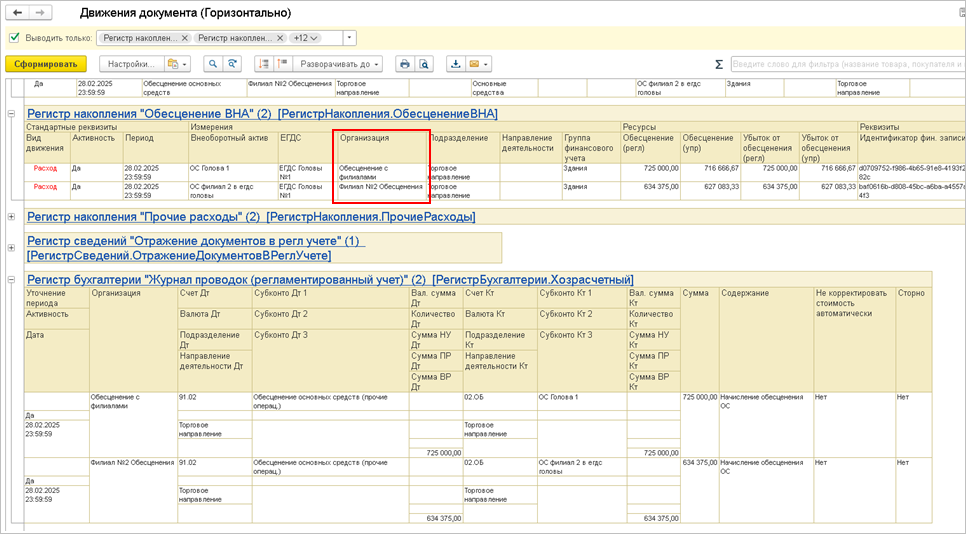Toggle the 'Выводить только' checkbox

pos(14,38)
